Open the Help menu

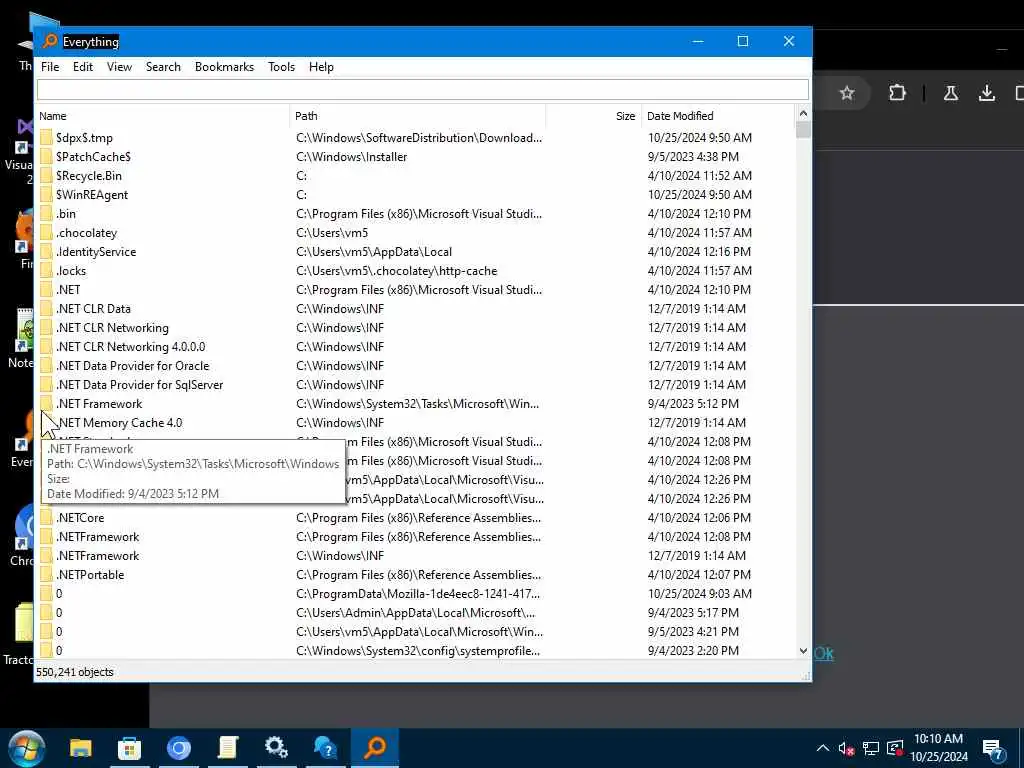[321, 67]
